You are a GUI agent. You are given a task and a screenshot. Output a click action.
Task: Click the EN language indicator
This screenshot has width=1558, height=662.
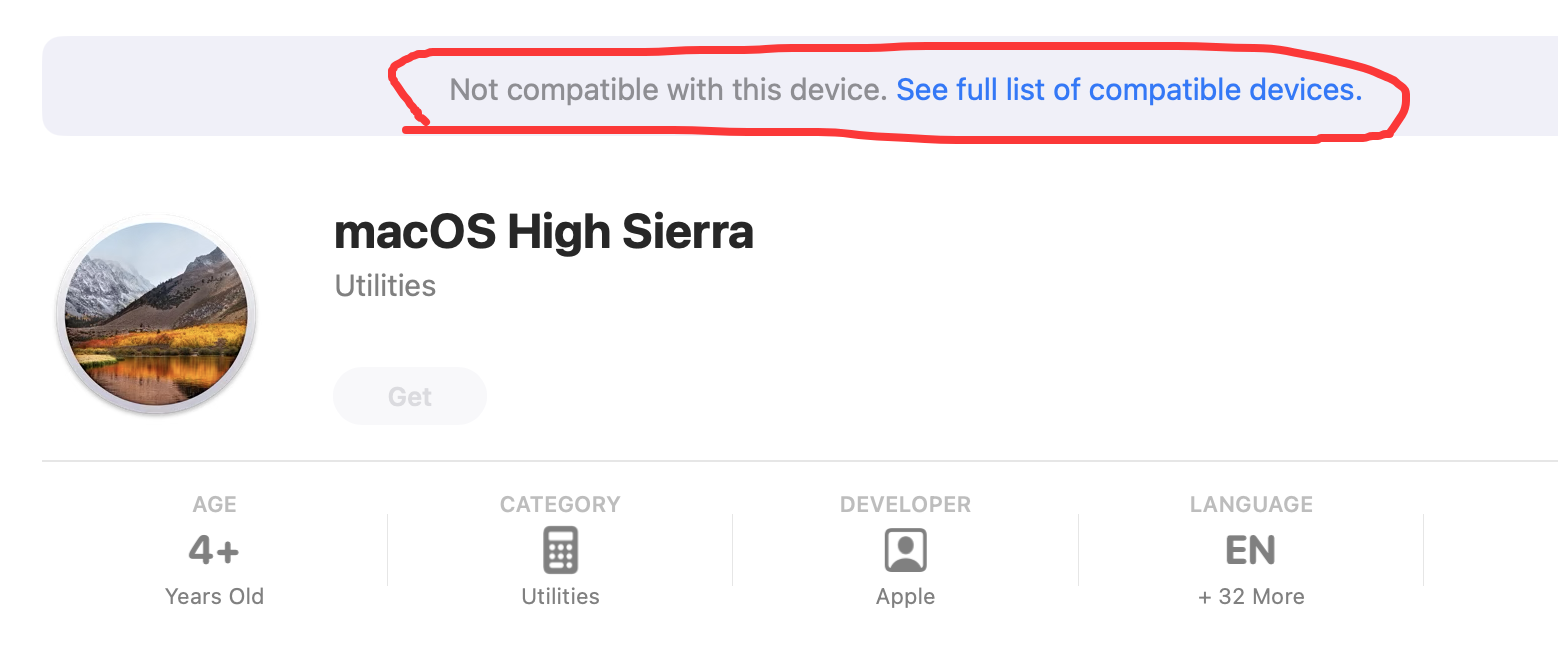(1250, 550)
